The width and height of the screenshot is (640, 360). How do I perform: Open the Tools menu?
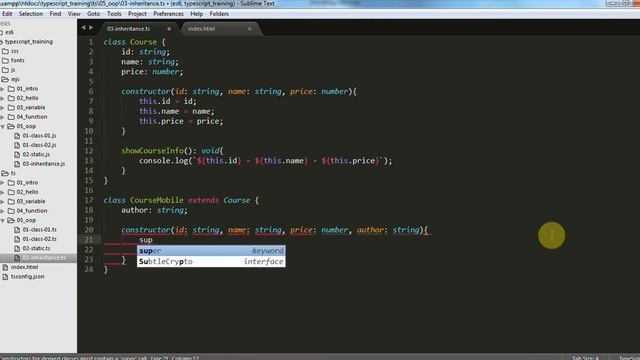coord(114,14)
